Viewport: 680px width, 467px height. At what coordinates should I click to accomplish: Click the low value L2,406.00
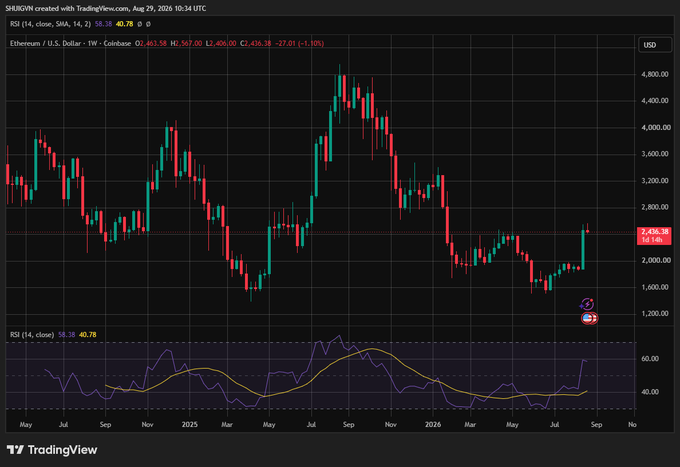pos(221,43)
